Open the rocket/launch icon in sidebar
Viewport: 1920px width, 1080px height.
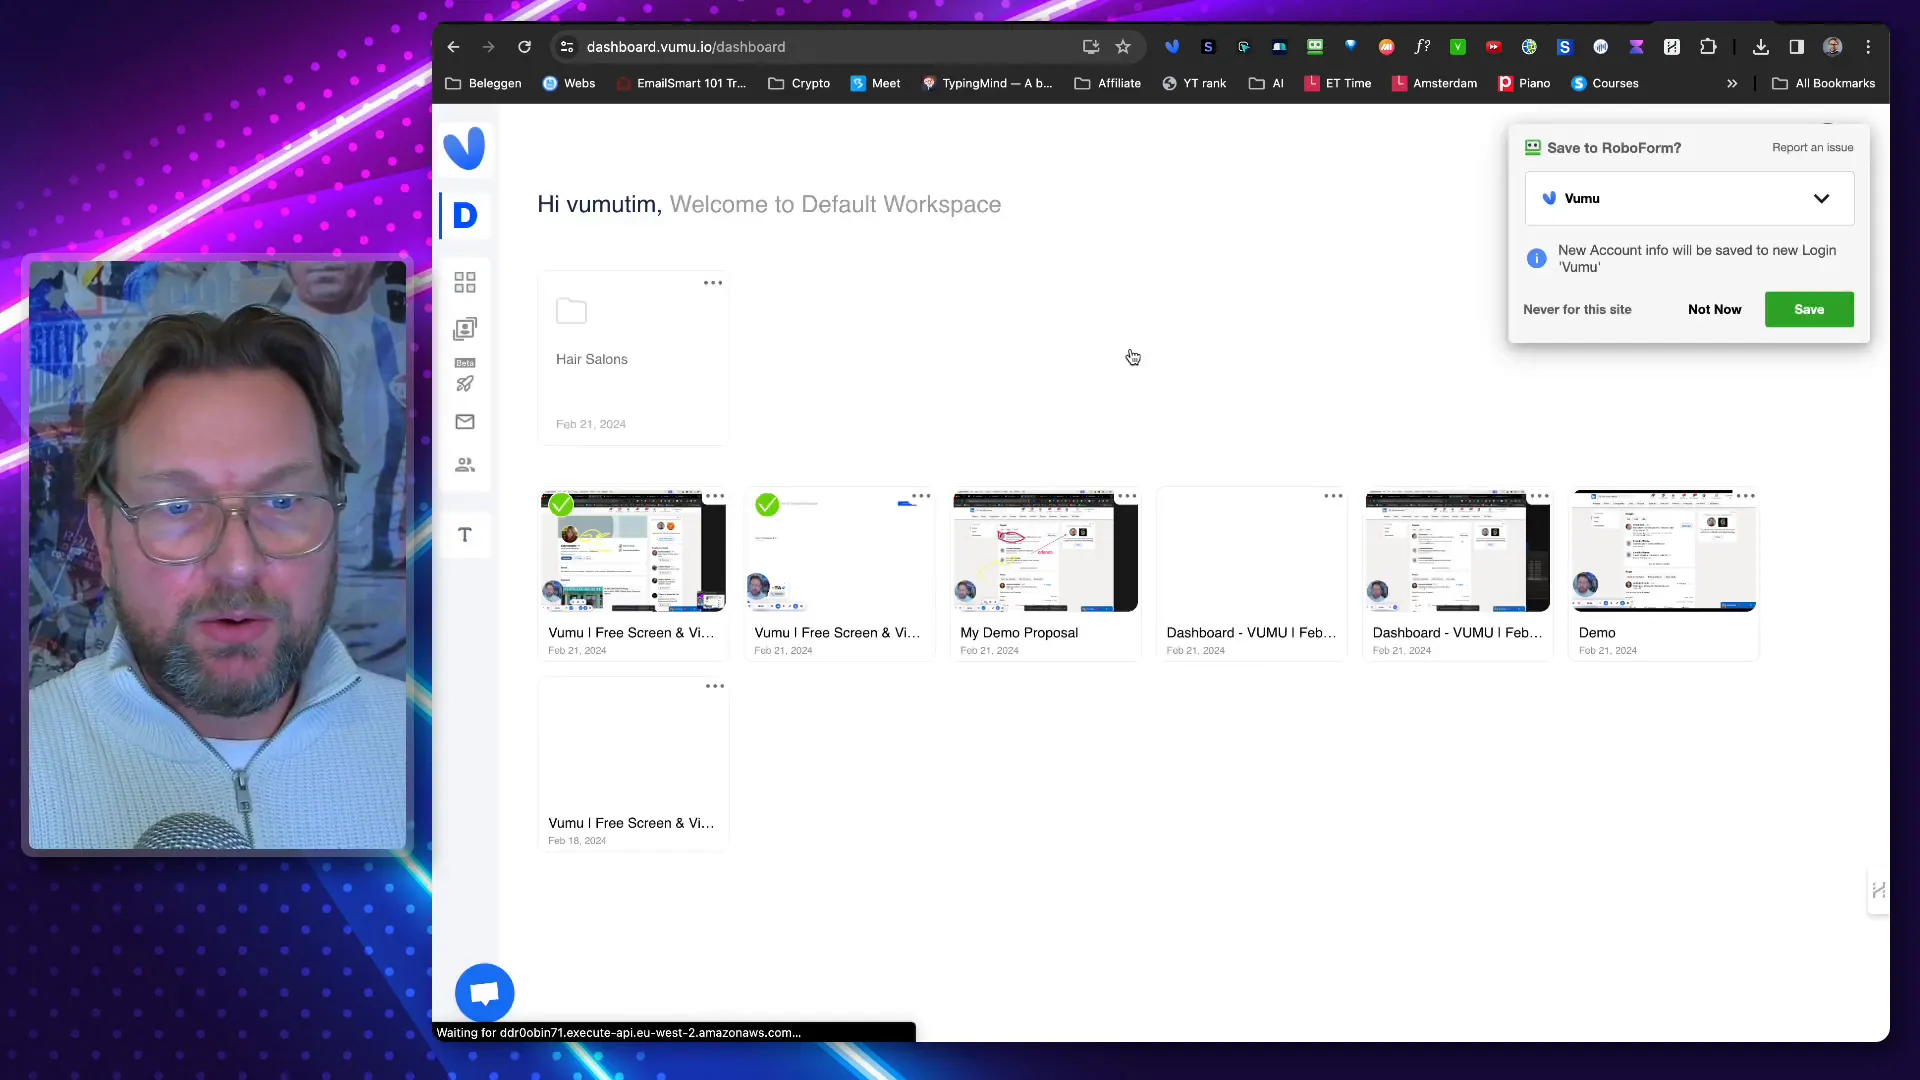465,384
